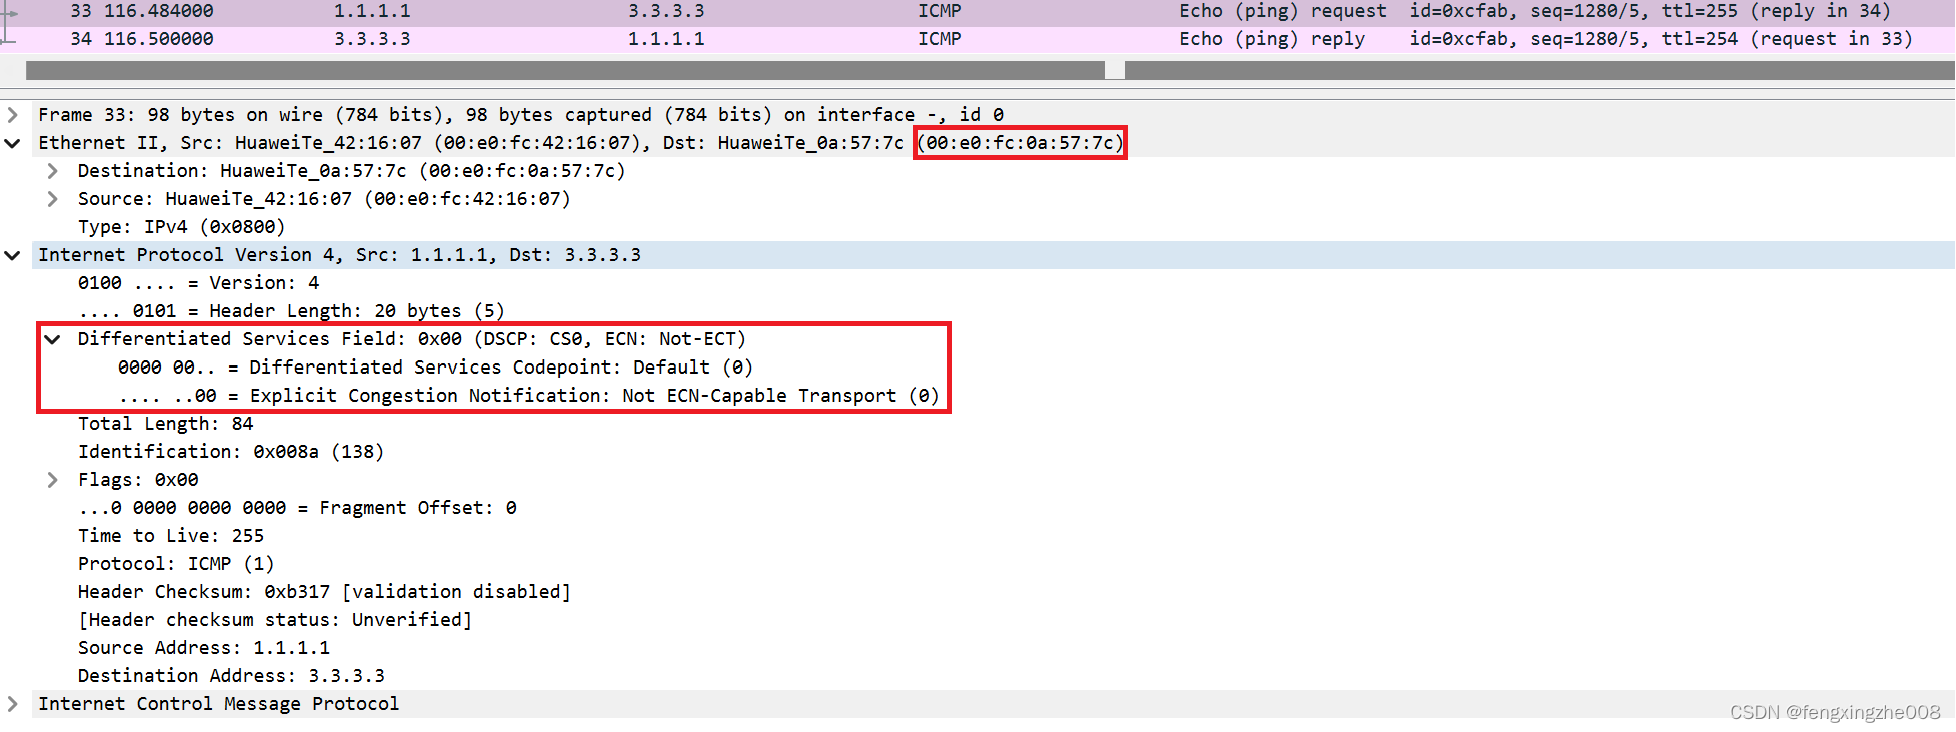This screenshot has height=732, width=1956.
Task: Click source 1.1.1.1 in packet 33
Action: (372, 11)
